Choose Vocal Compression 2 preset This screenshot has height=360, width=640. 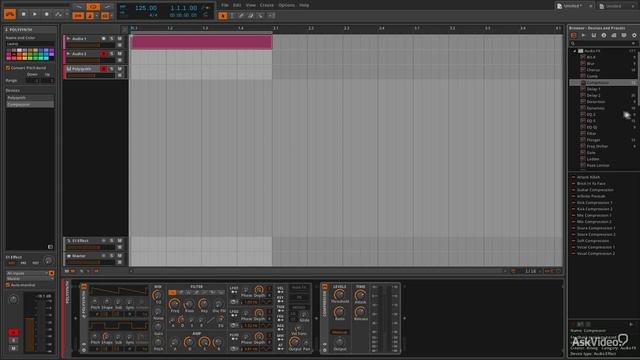coord(596,253)
